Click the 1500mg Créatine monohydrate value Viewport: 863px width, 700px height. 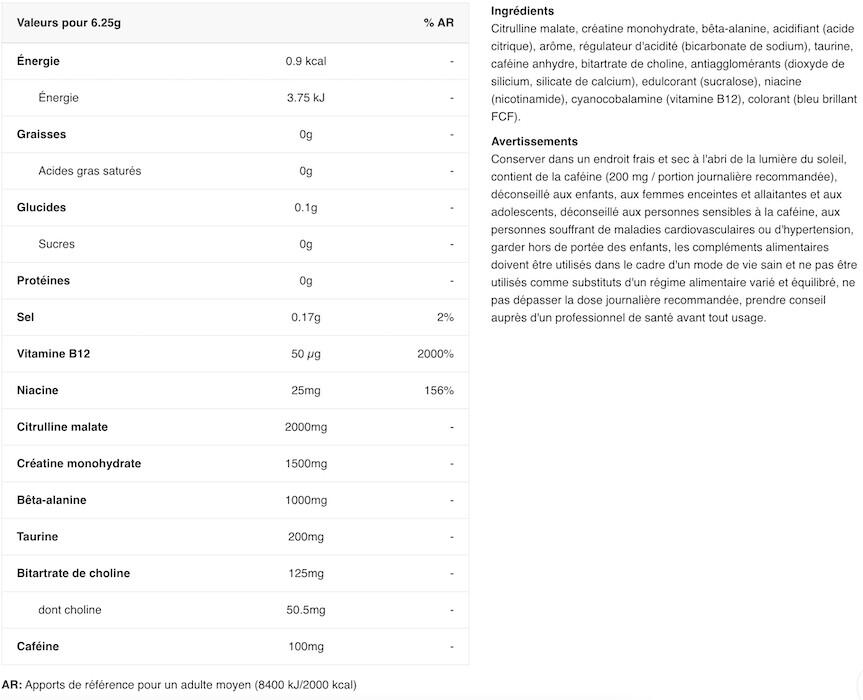coord(306,464)
